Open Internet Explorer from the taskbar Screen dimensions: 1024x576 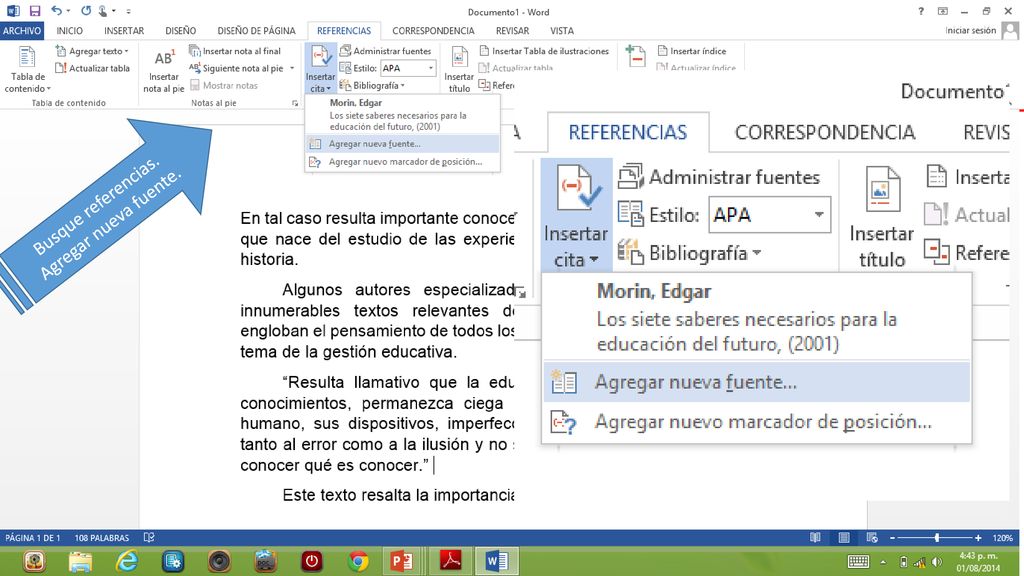127,561
